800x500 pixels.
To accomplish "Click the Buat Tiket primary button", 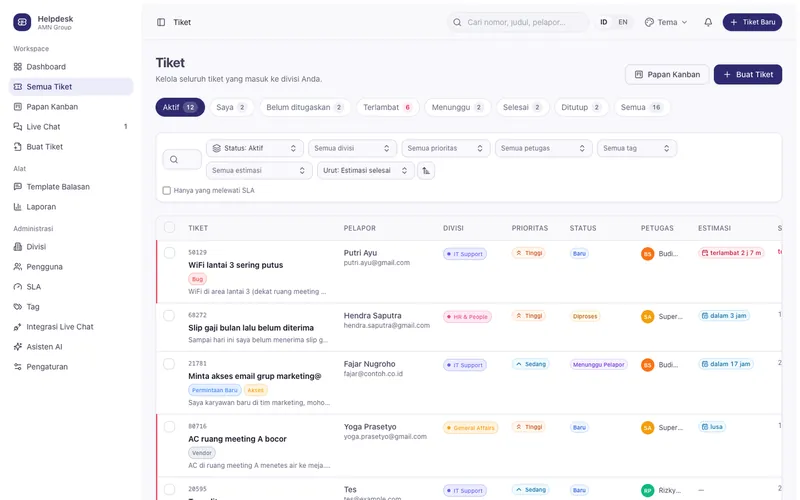I will click(x=747, y=74).
